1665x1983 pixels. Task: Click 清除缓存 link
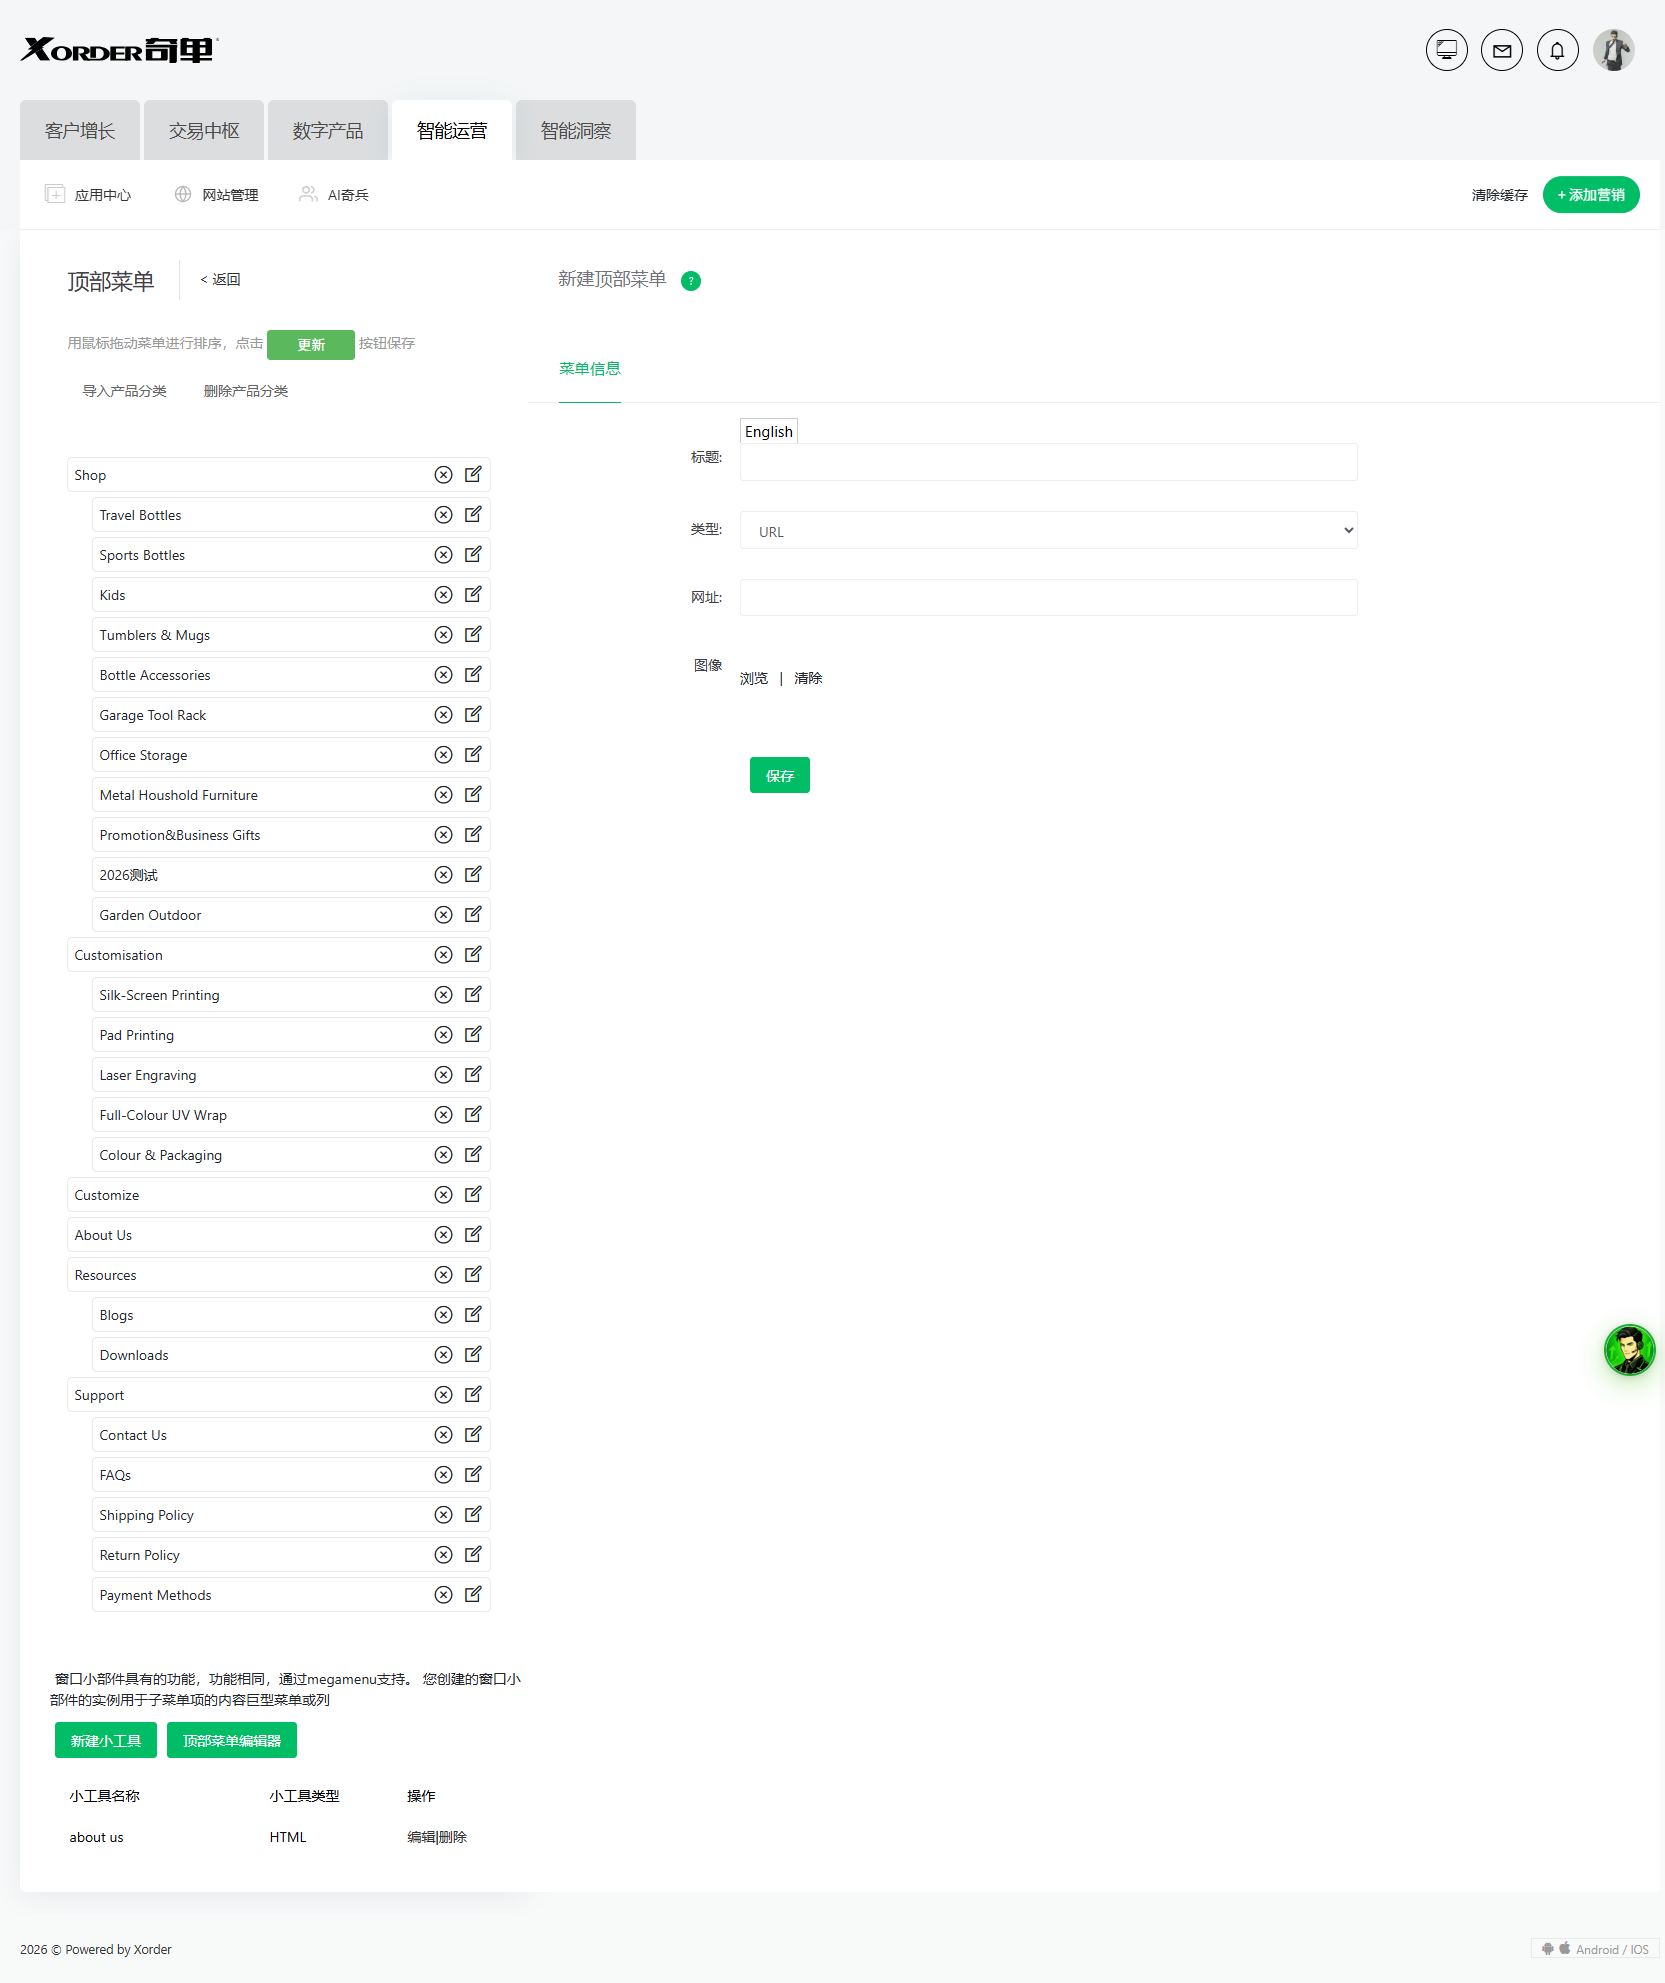coord(1500,195)
